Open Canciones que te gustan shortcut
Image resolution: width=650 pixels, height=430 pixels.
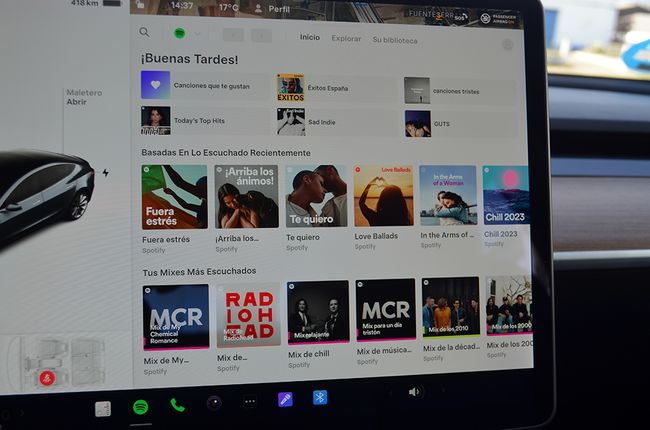205,85
